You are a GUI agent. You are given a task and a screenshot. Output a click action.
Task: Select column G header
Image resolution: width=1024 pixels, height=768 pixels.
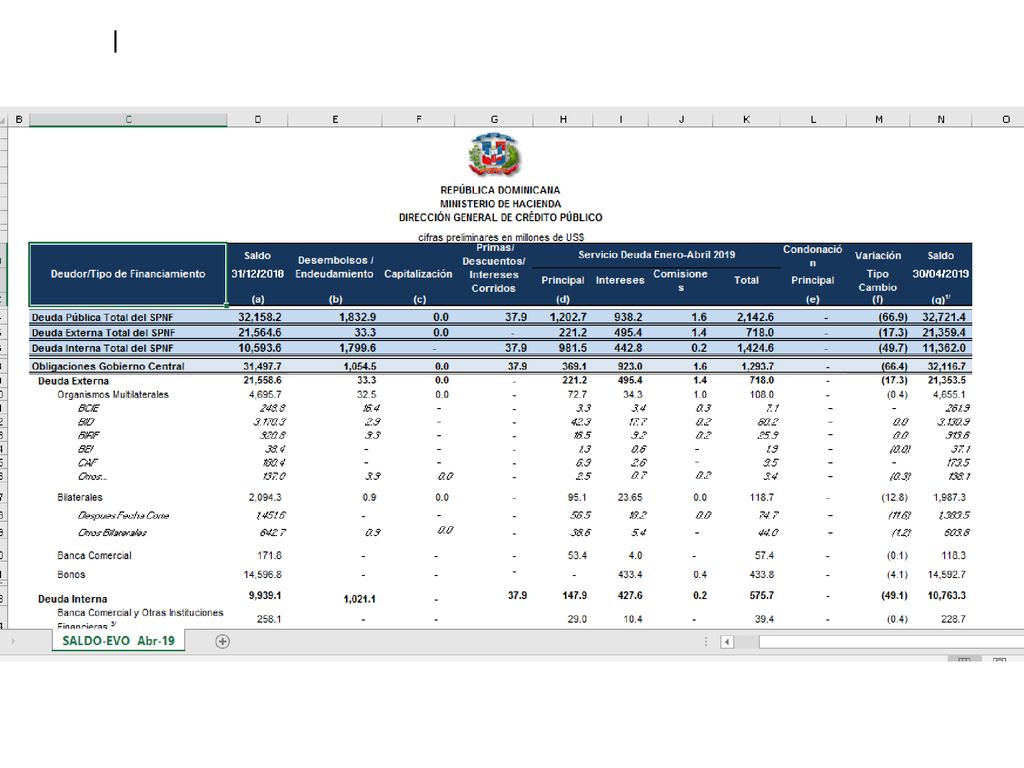(x=494, y=120)
